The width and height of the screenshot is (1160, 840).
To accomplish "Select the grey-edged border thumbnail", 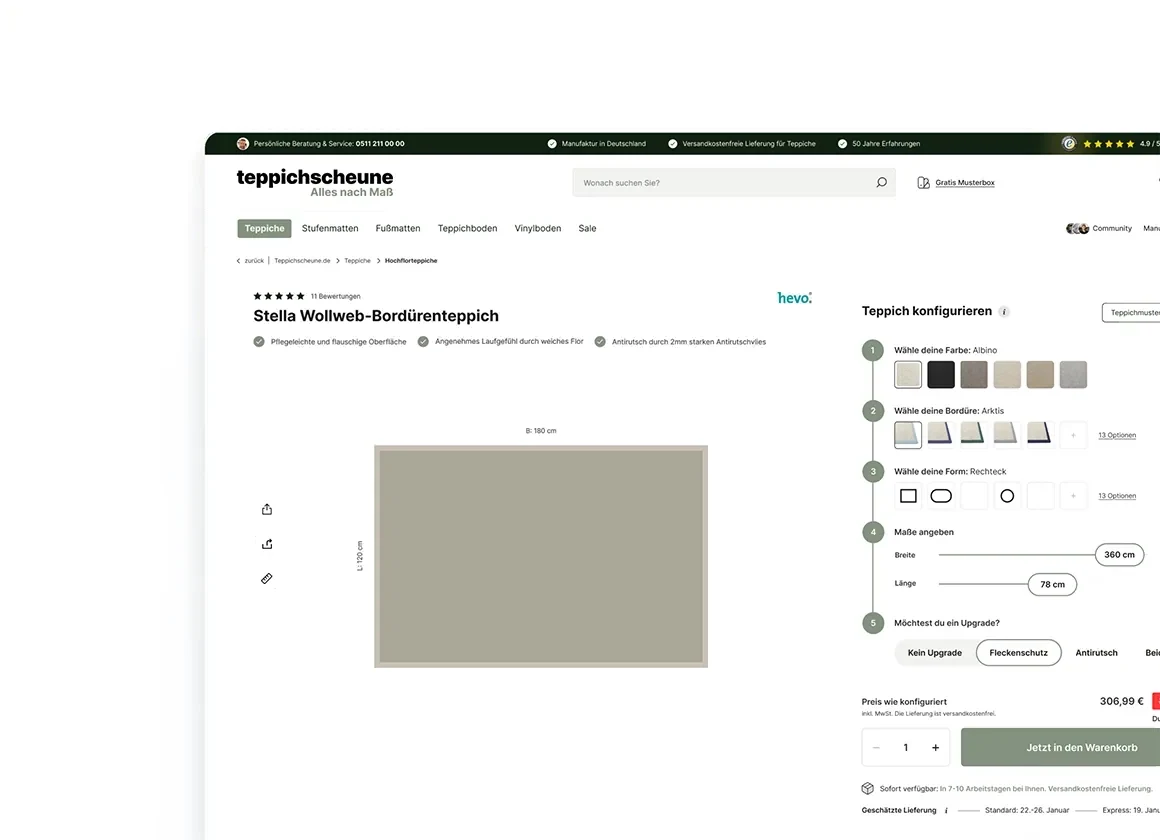I will [1007, 435].
